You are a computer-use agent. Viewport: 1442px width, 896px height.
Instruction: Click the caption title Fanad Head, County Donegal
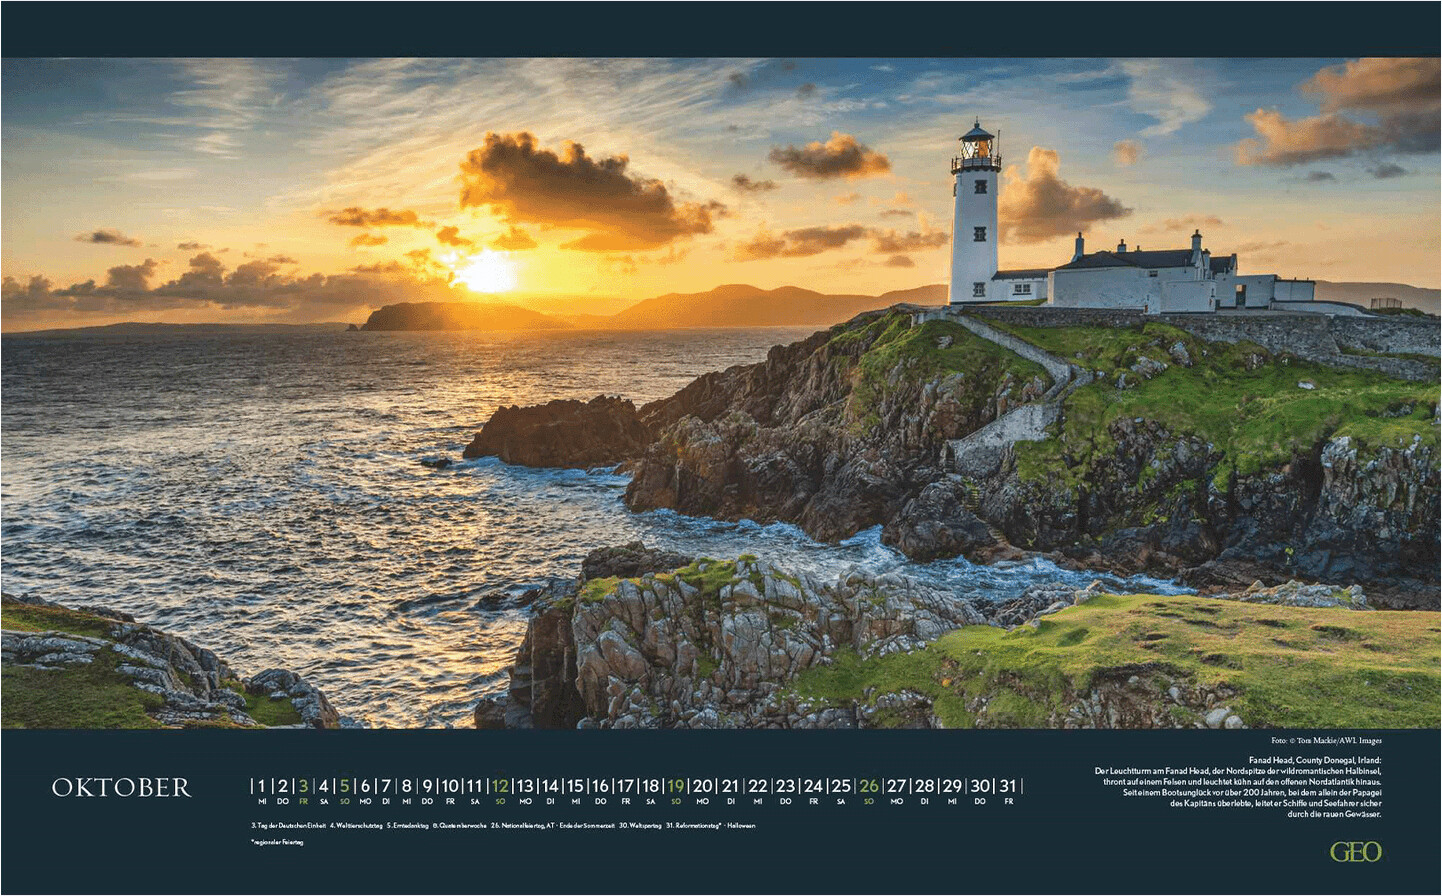point(1314,761)
